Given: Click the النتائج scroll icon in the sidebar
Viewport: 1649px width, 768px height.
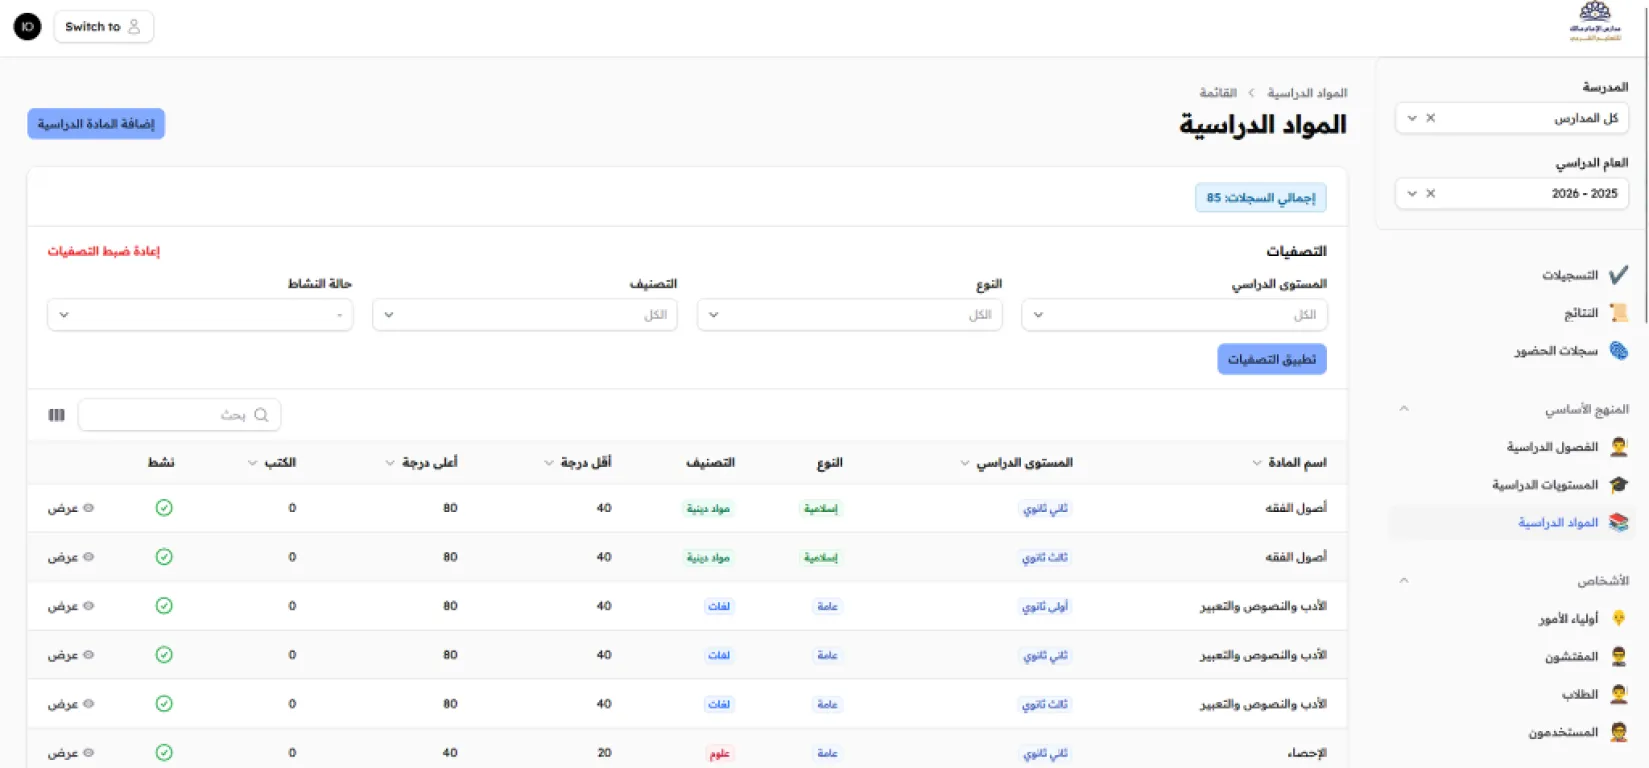Looking at the screenshot, I should (x=1618, y=313).
